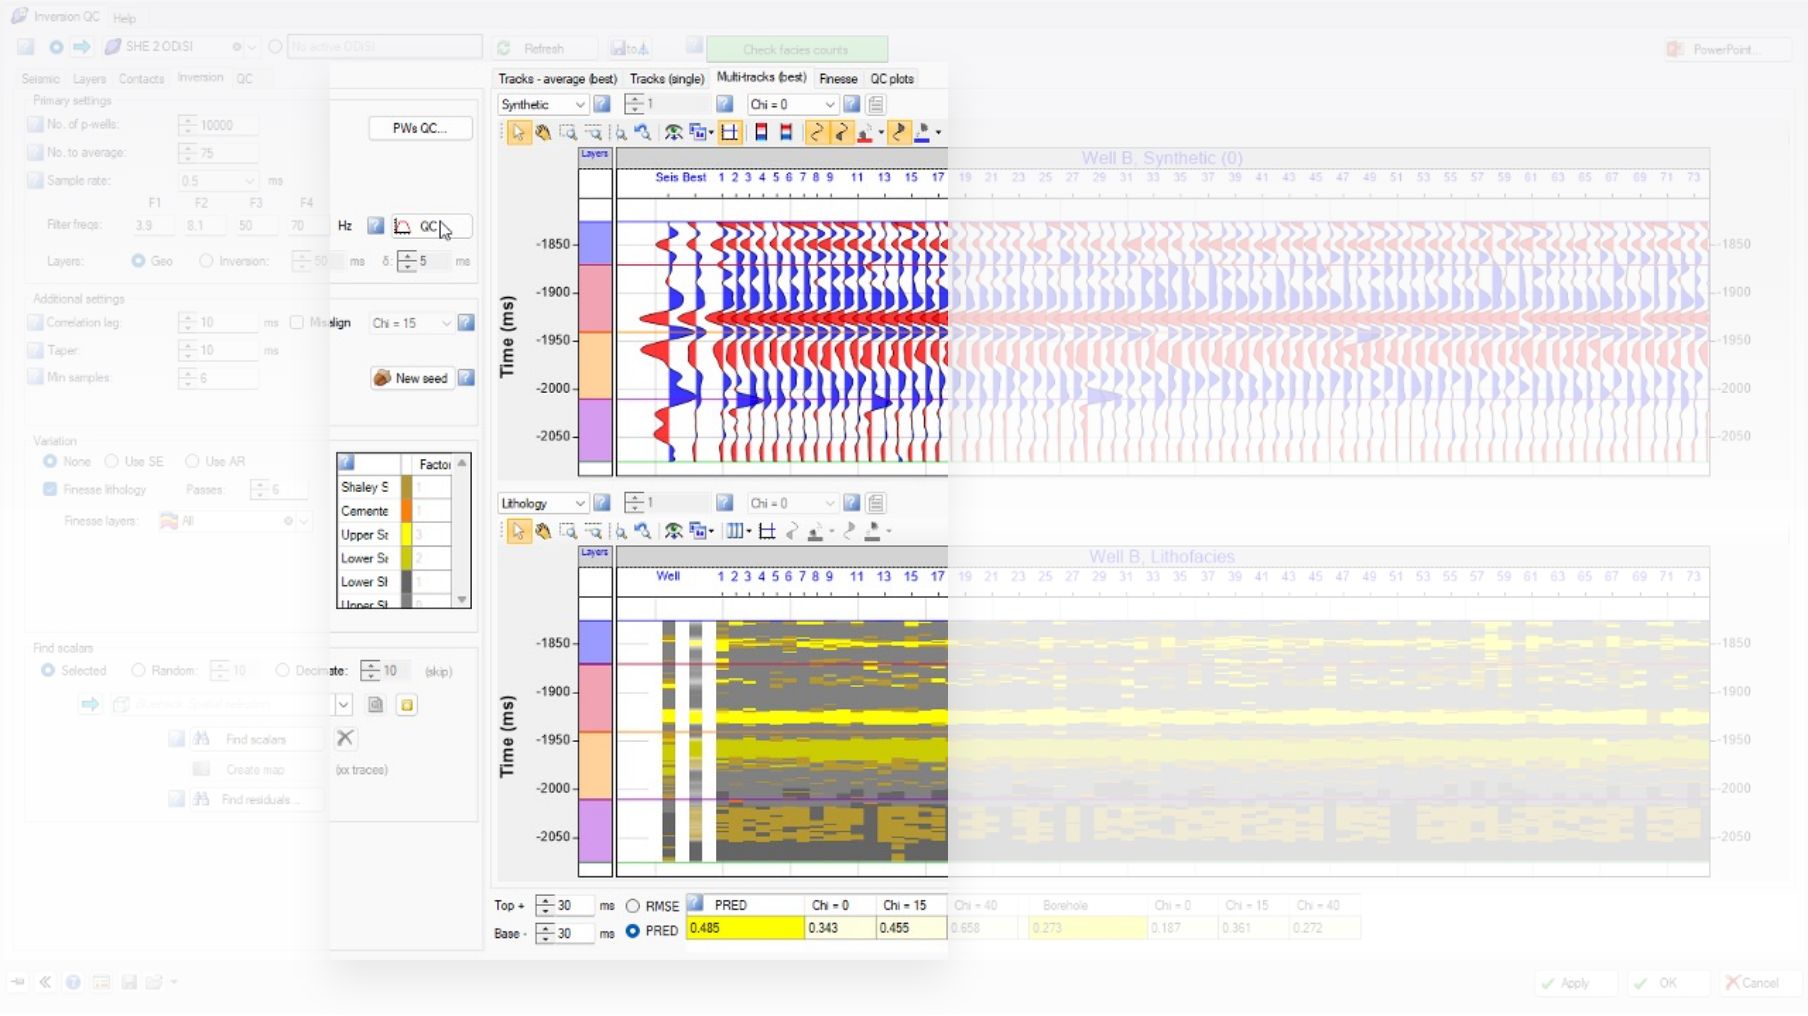
Task: Open Sample rate 0.5 dropdown
Action: point(218,180)
